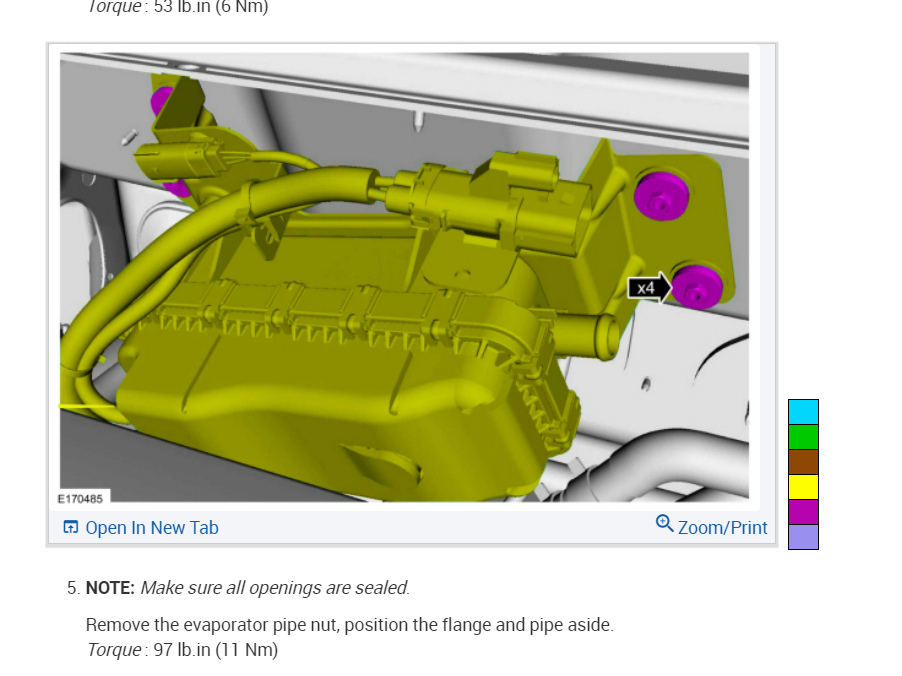Click the torque value '53 lb.in (6 Nm)'
902x676 pixels.
pos(211,7)
